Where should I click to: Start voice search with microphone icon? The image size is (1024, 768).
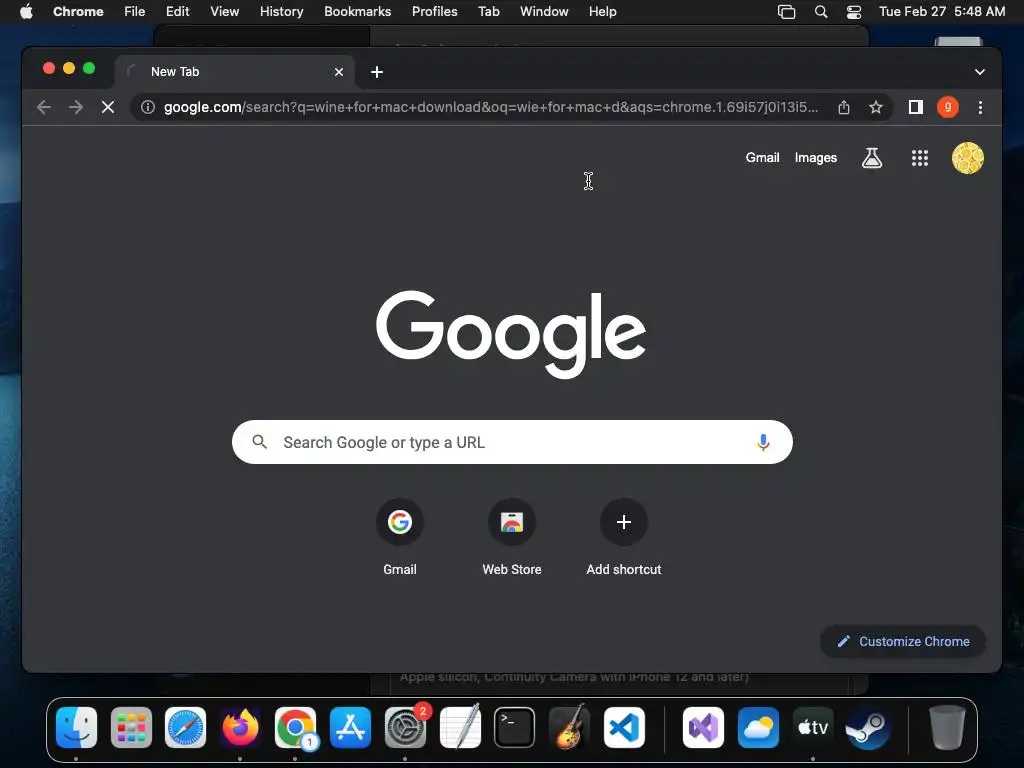point(763,442)
